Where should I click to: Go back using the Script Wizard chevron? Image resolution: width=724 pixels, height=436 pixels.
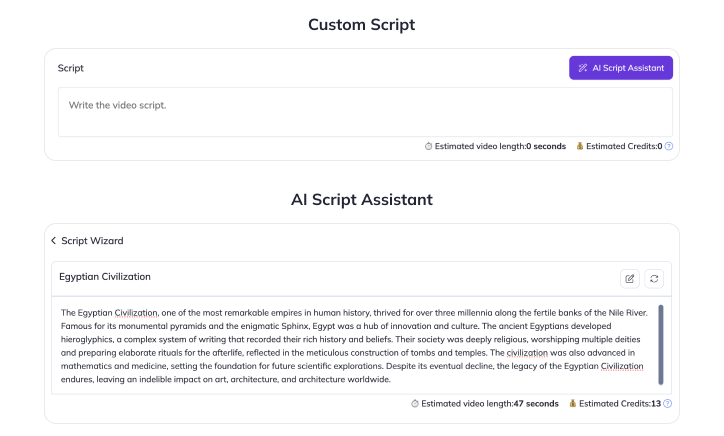(54, 241)
